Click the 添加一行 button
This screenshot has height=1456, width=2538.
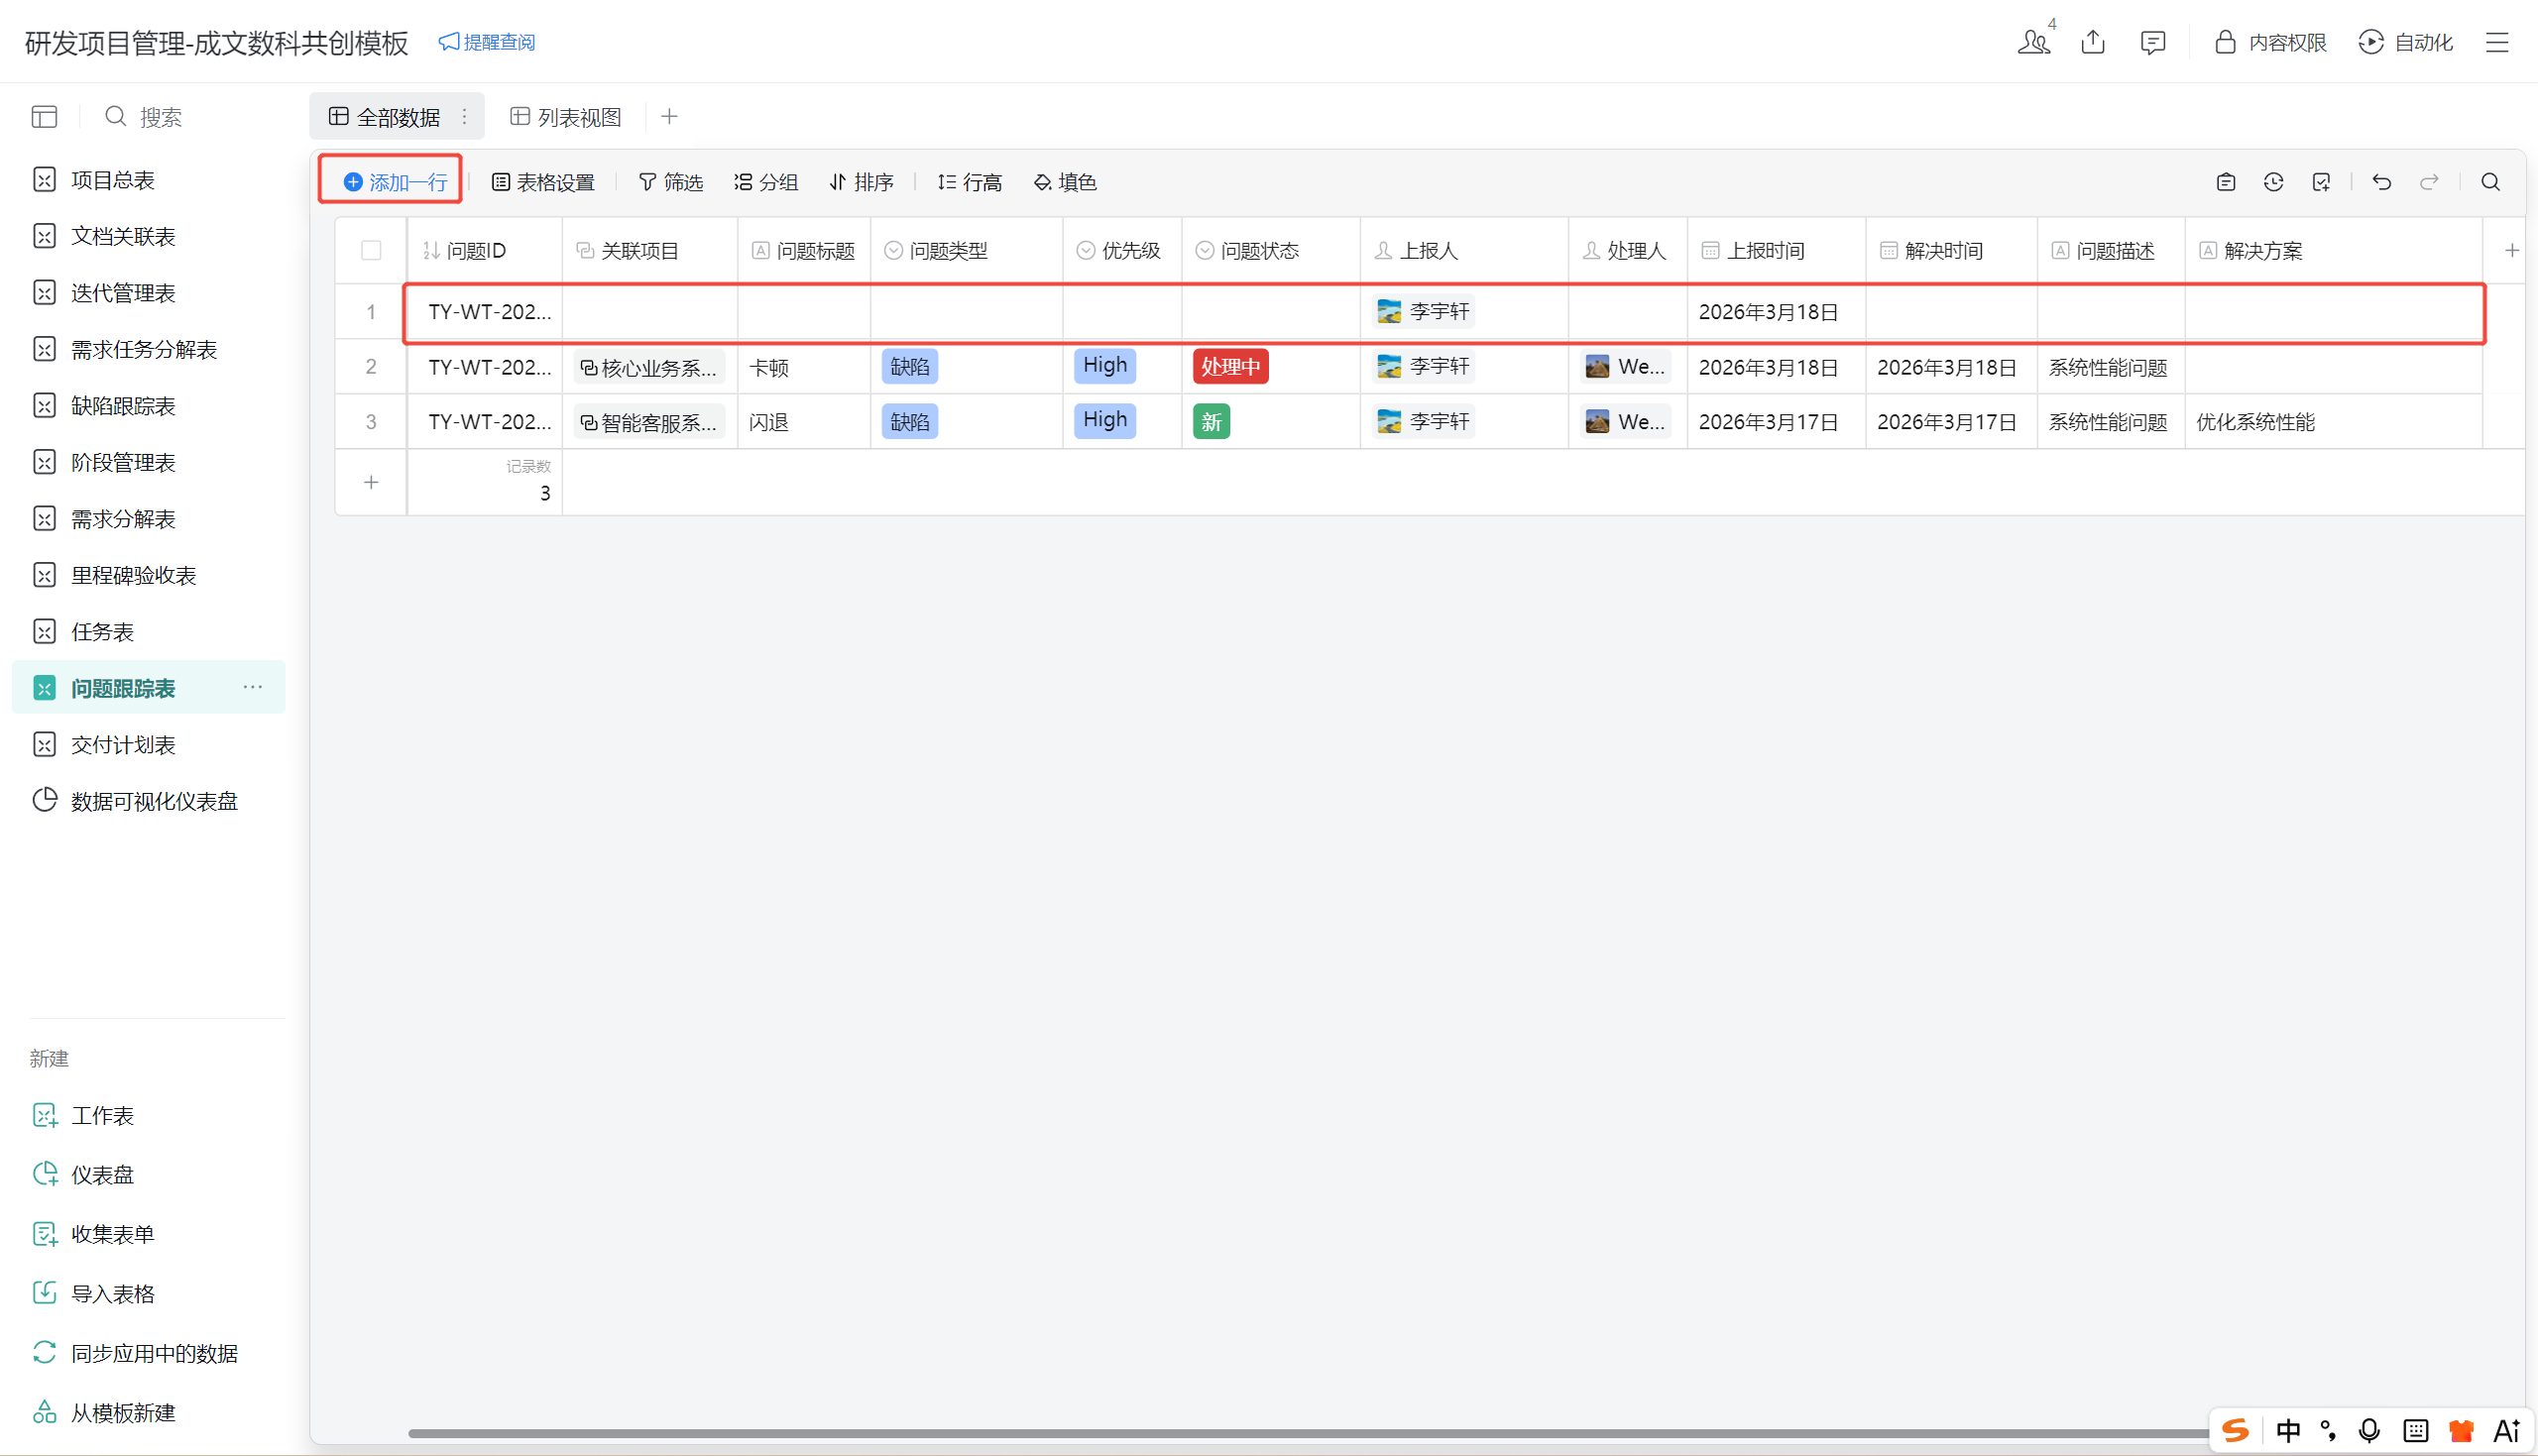[x=395, y=182]
